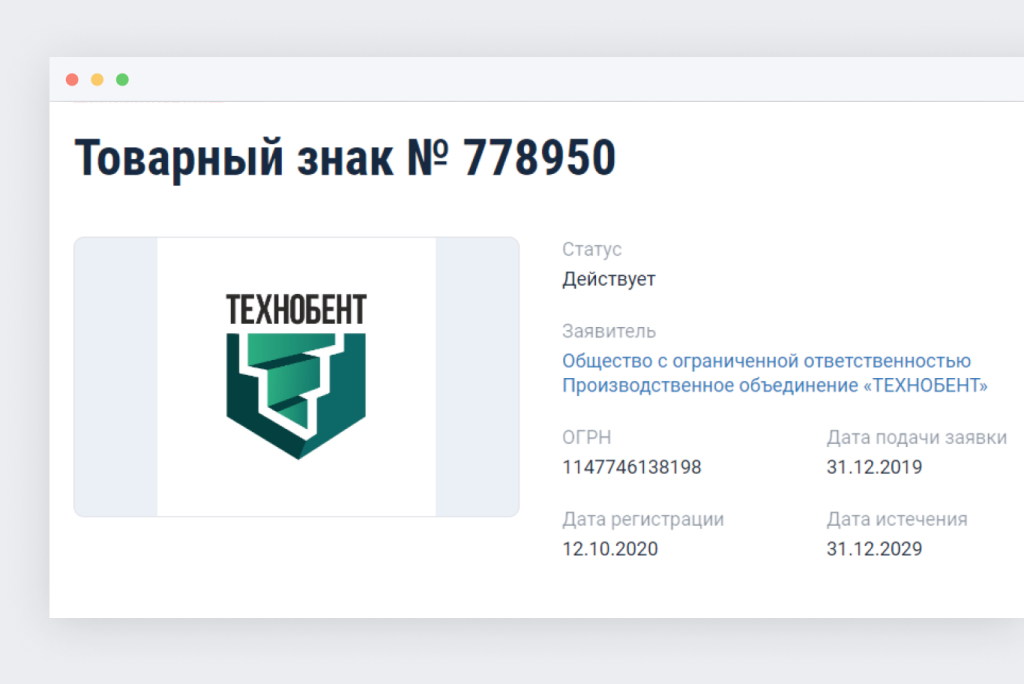Select the status value Действует

click(x=609, y=280)
